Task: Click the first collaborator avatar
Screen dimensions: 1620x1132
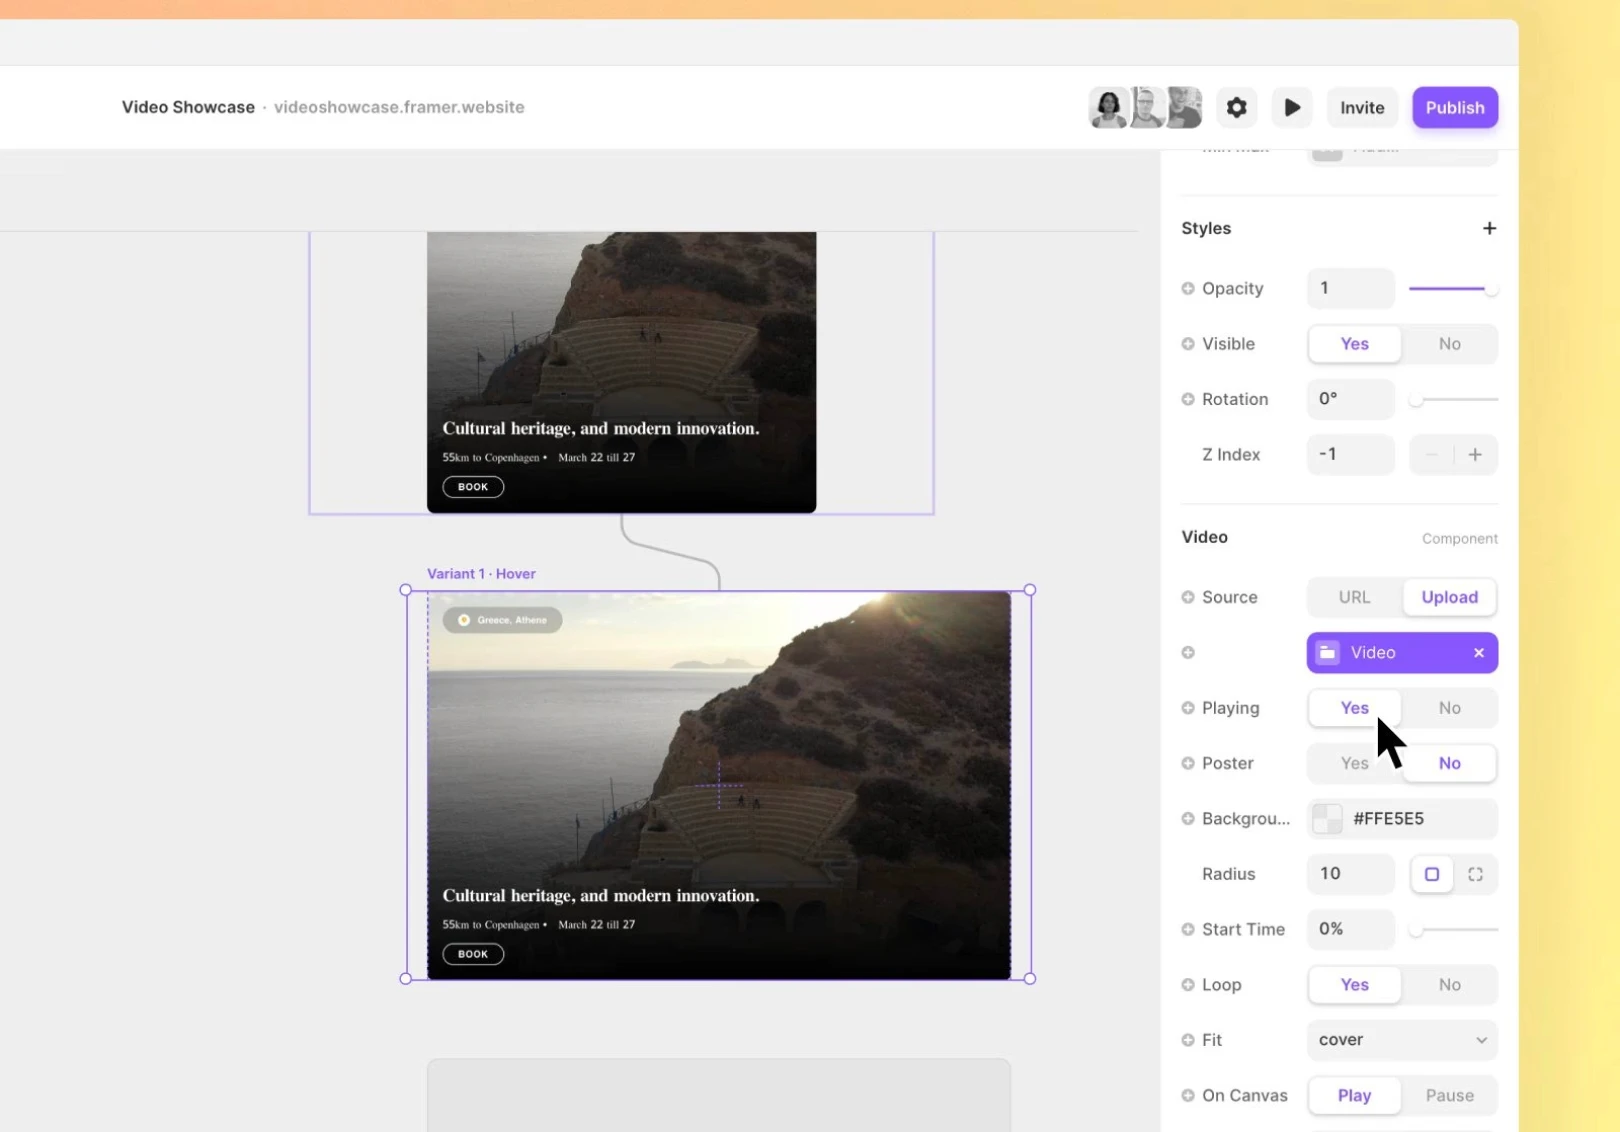Action: pos(1108,107)
